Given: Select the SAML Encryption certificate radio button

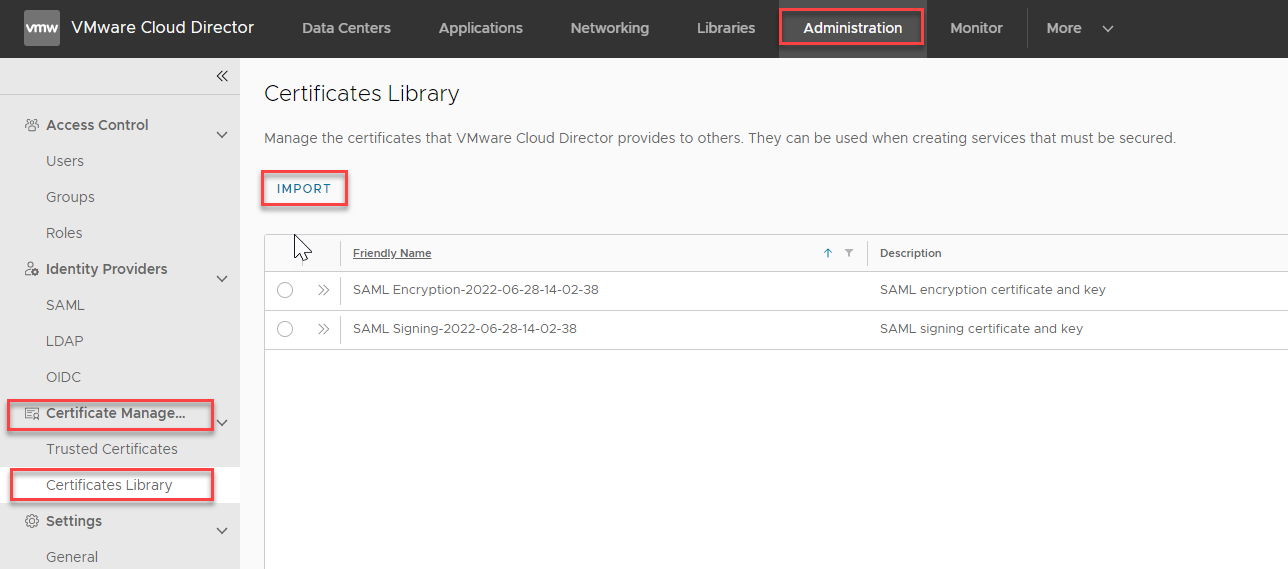Looking at the screenshot, I should click(x=285, y=290).
